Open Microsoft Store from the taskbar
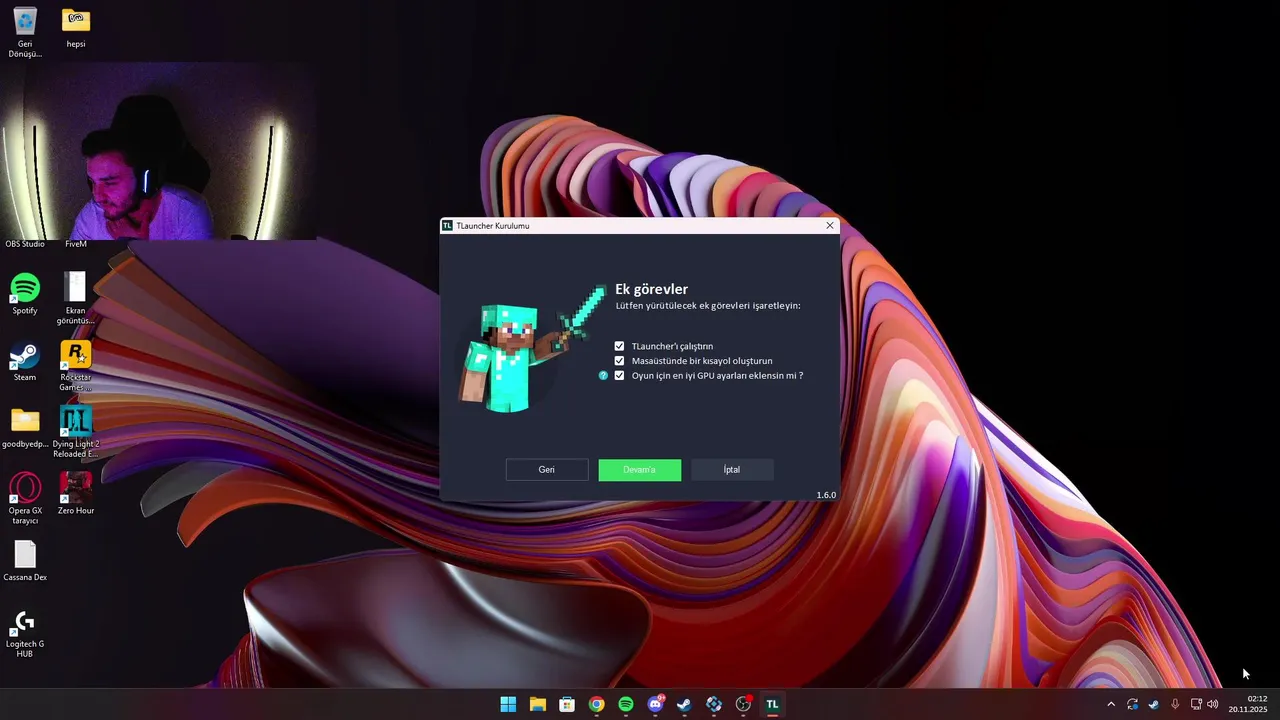1280x720 pixels. pyautogui.click(x=567, y=704)
